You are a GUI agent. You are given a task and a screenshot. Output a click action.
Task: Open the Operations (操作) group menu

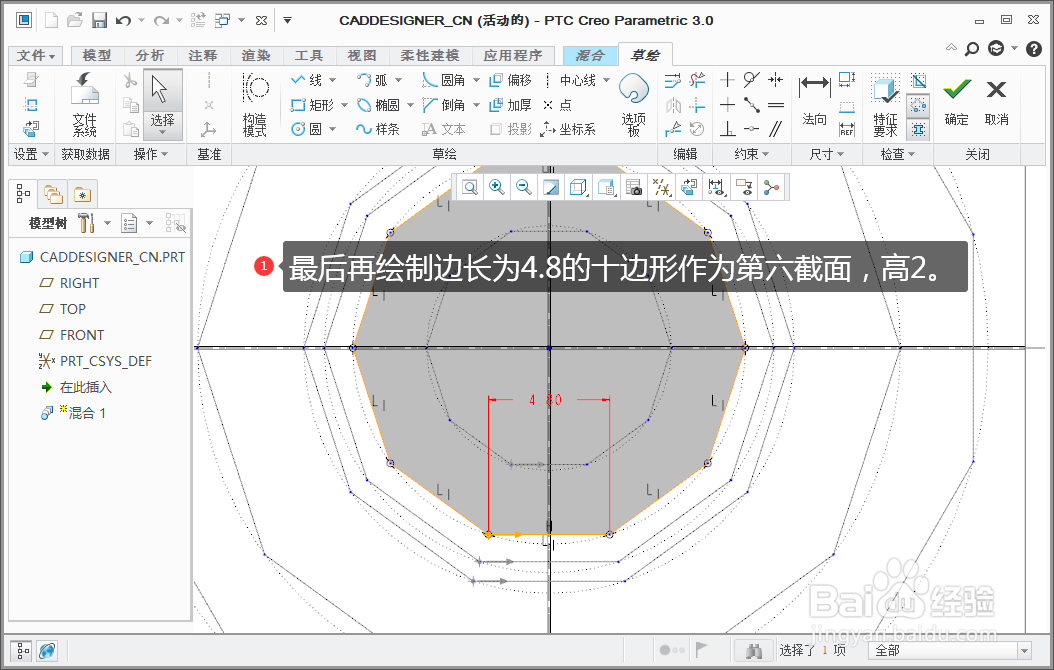151,155
